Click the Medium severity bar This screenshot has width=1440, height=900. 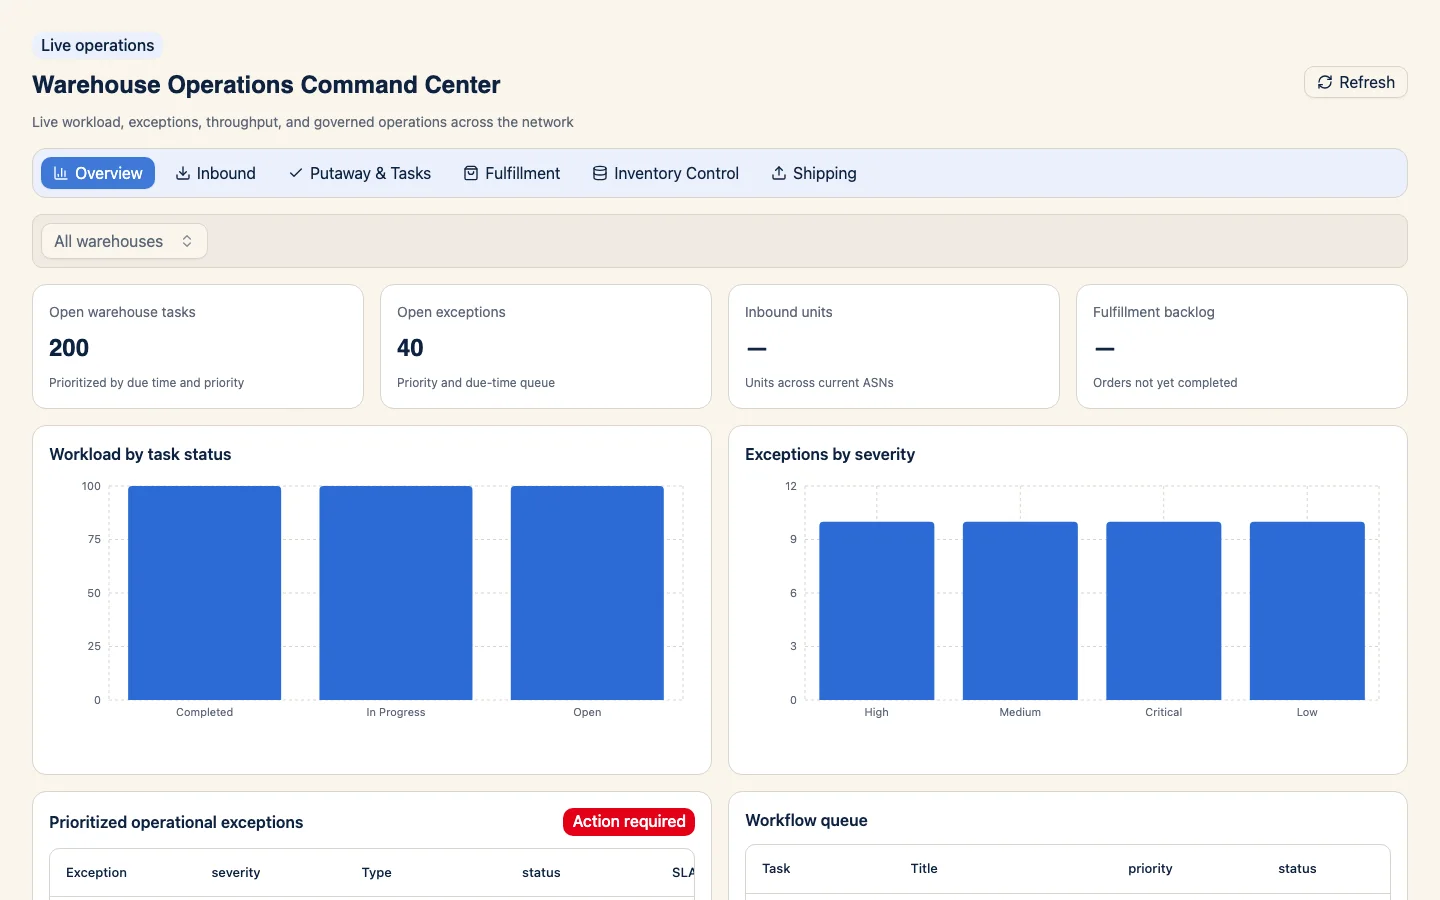point(1020,611)
